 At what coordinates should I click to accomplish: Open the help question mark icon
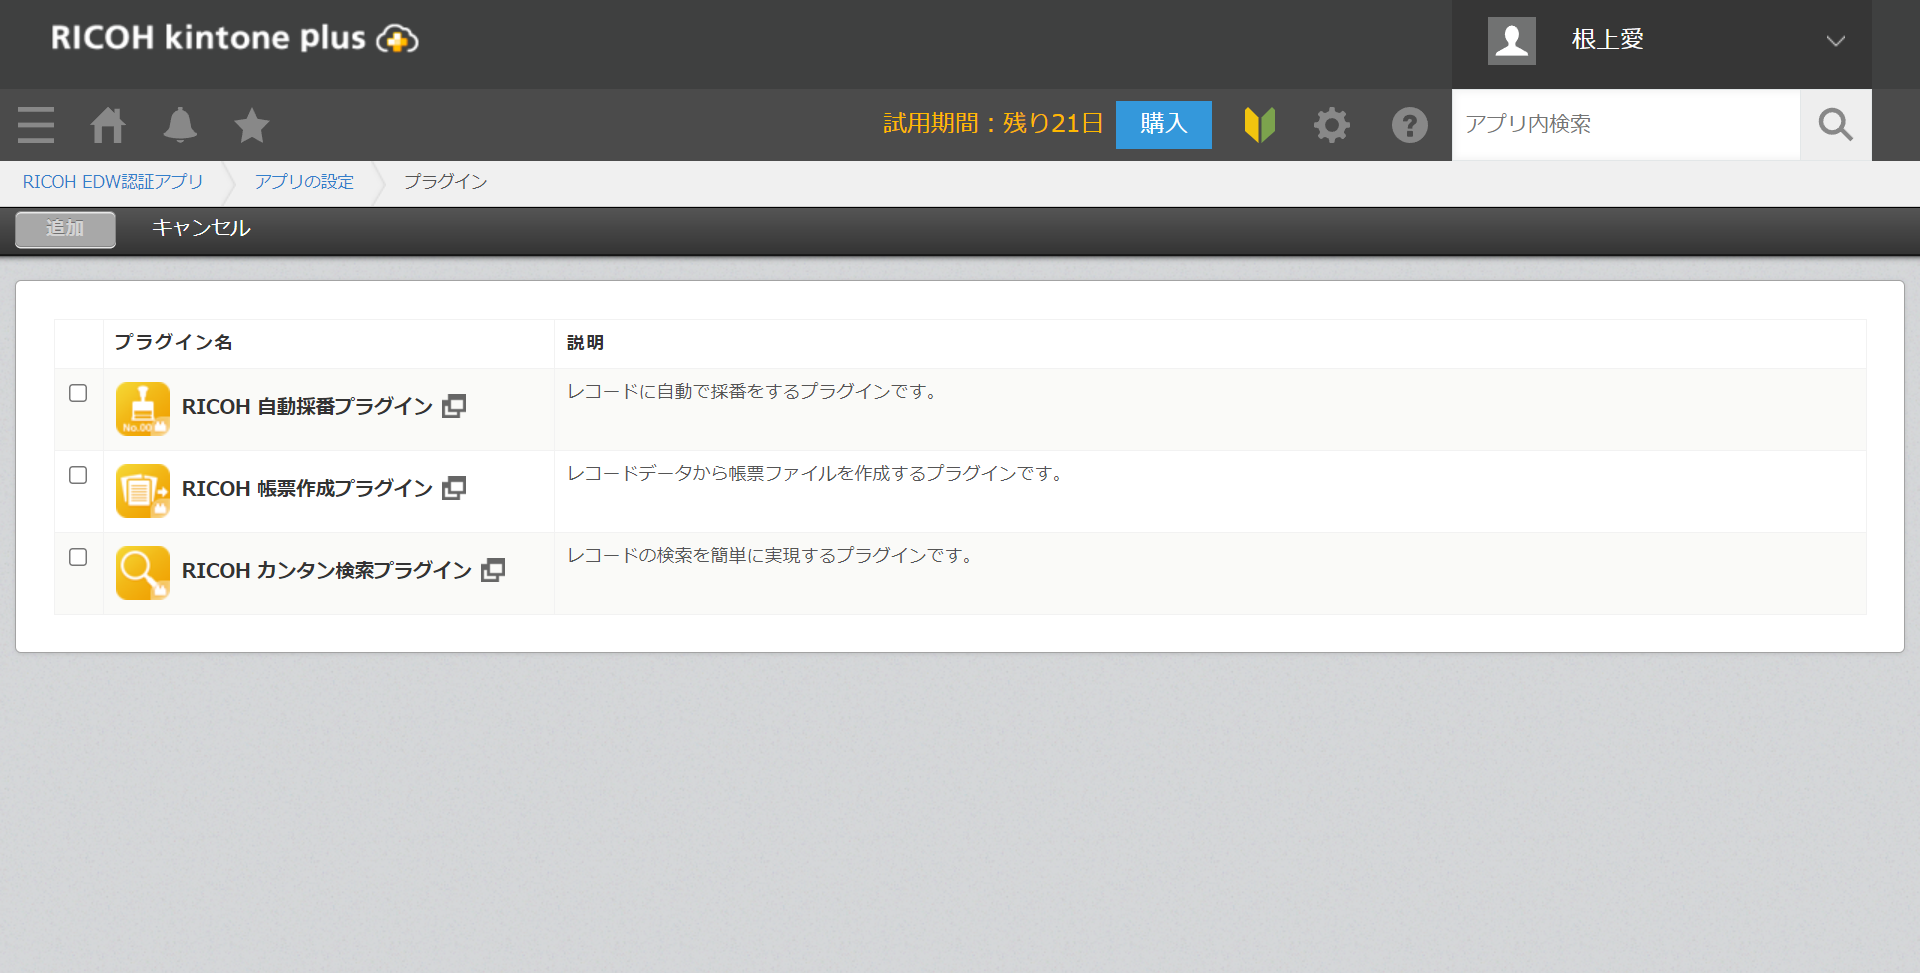[1410, 125]
